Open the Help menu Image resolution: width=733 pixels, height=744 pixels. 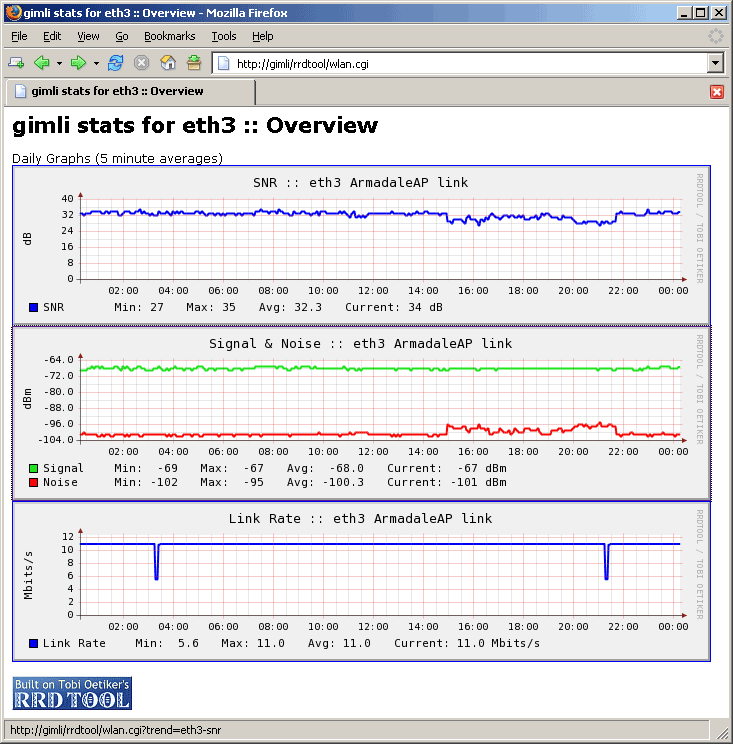point(262,36)
